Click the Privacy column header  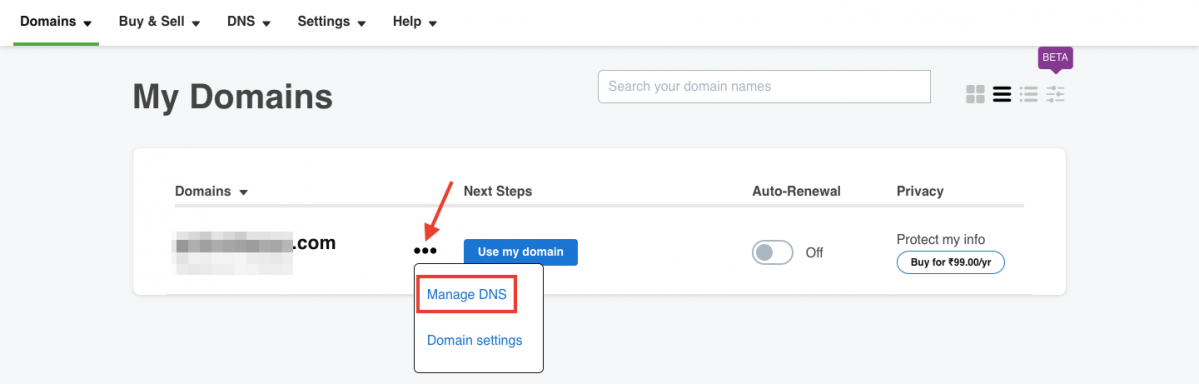click(x=920, y=191)
